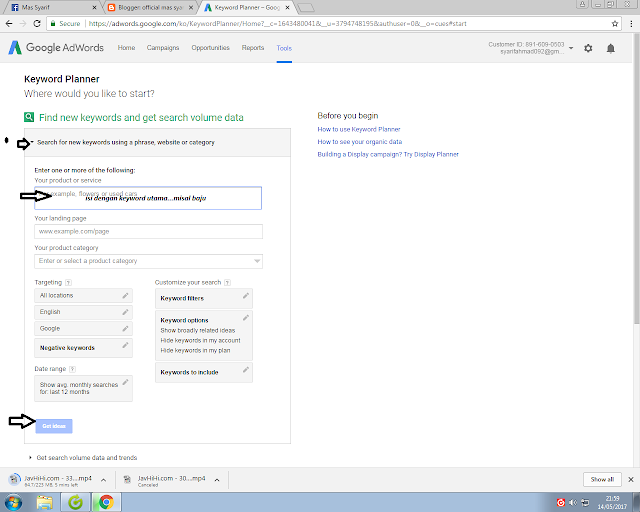Close the Keyword Planner browser tab
This screenshot has height=512, width=640.
coord(287,7)
